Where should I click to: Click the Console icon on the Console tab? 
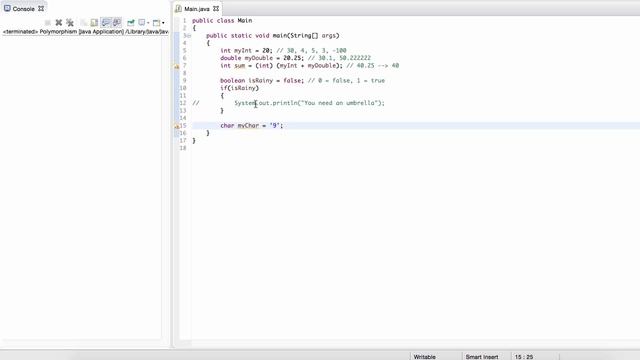coord(7,8)
